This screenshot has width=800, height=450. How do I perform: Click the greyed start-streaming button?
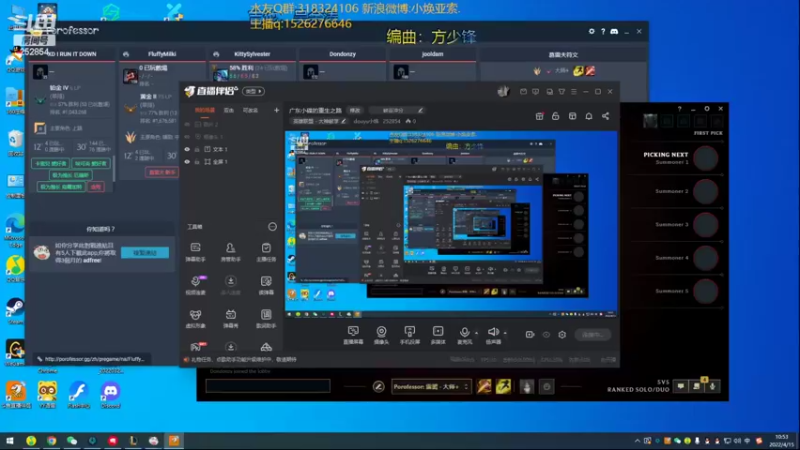[592, 335]
